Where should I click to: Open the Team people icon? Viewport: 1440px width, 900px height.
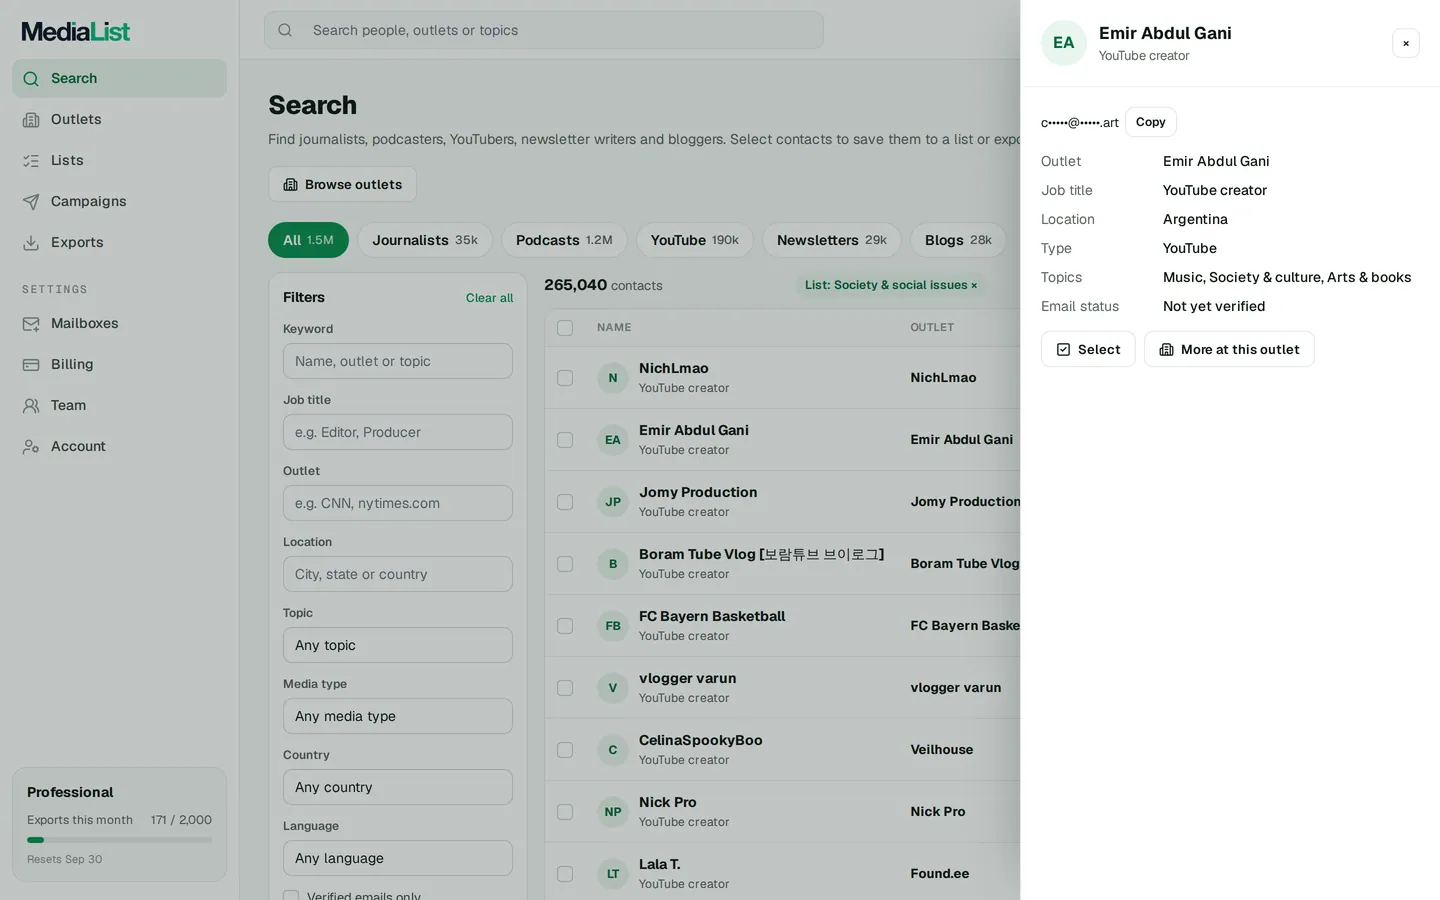click(x=31, y=405)
